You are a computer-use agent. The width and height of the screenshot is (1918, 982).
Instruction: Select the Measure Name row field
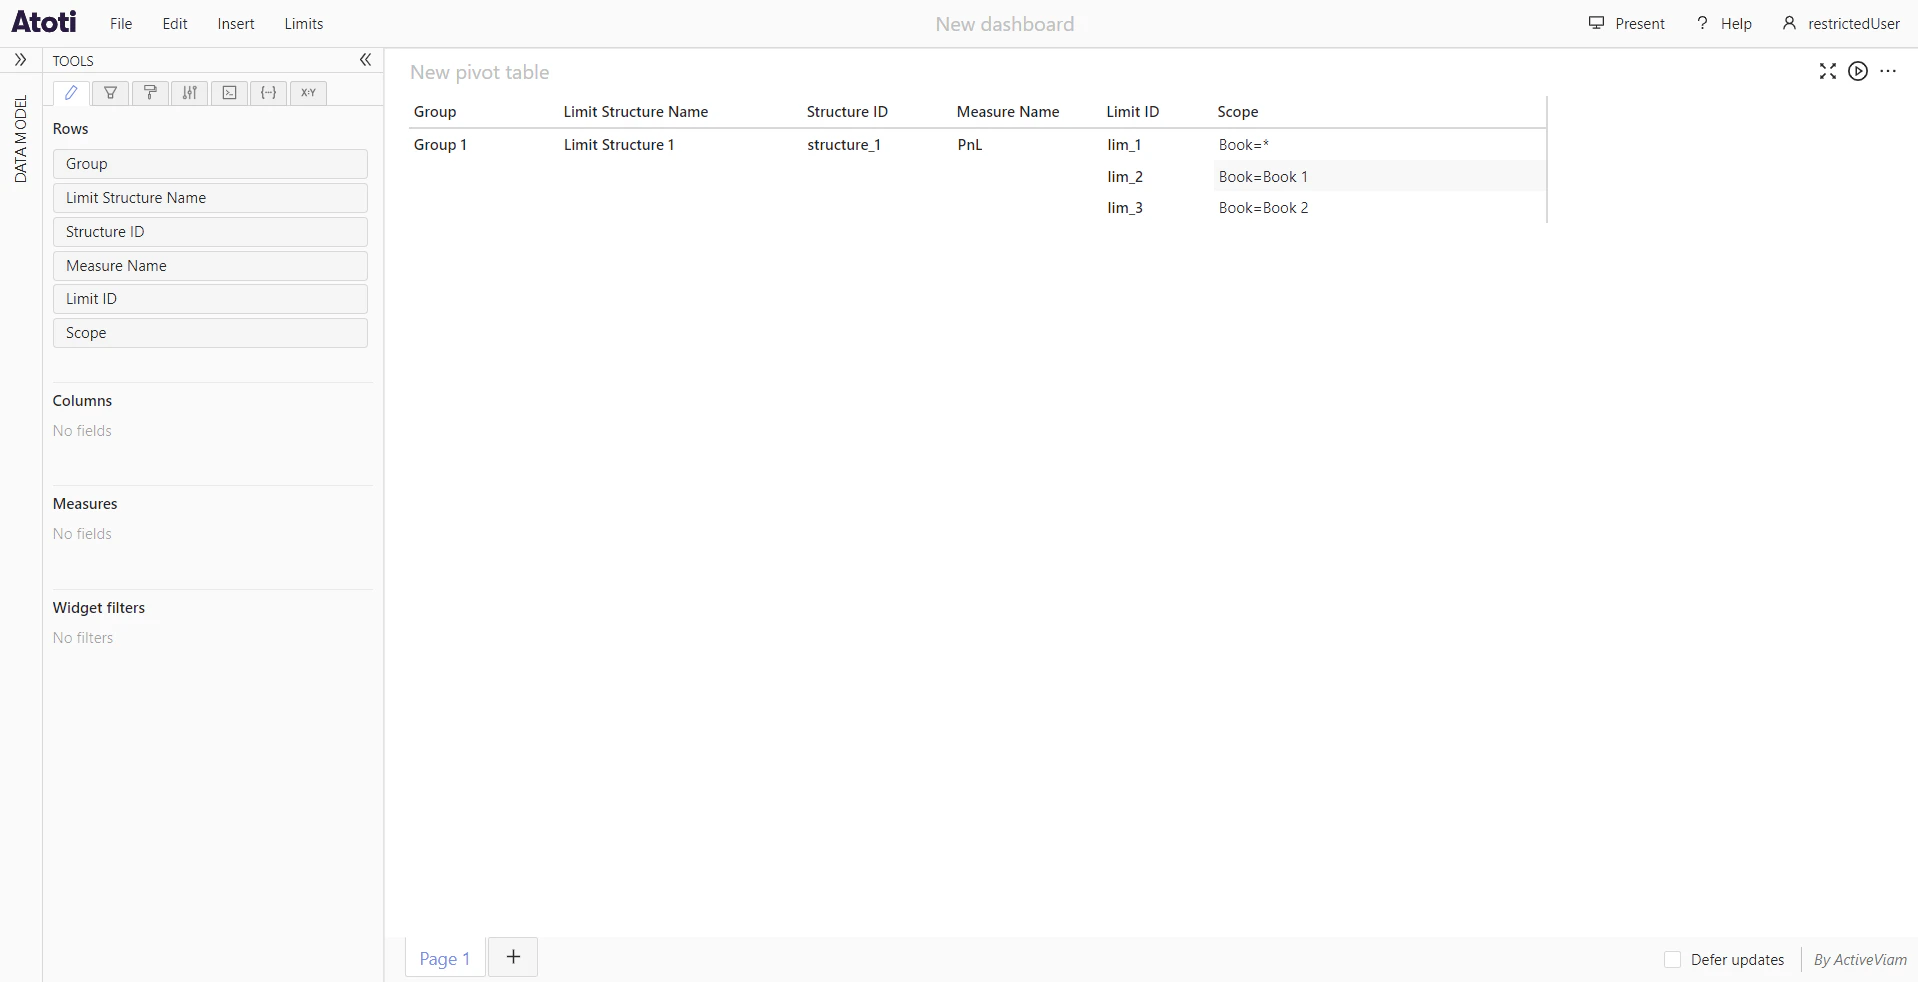coord(210,266)
